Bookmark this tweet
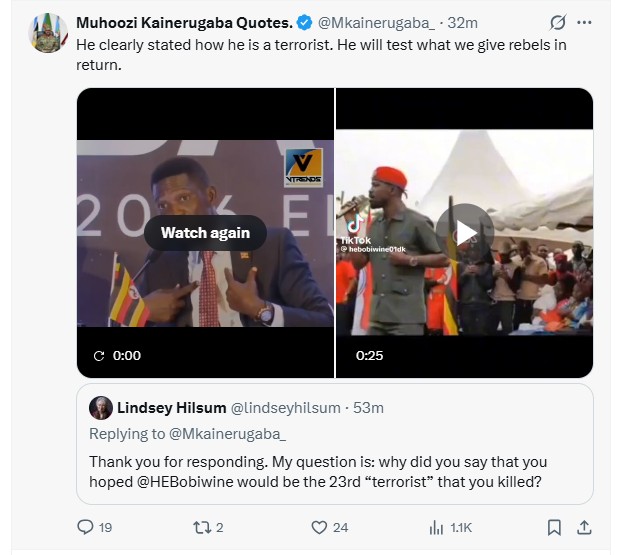Screen dimensions: 623x555 (554, 527)
